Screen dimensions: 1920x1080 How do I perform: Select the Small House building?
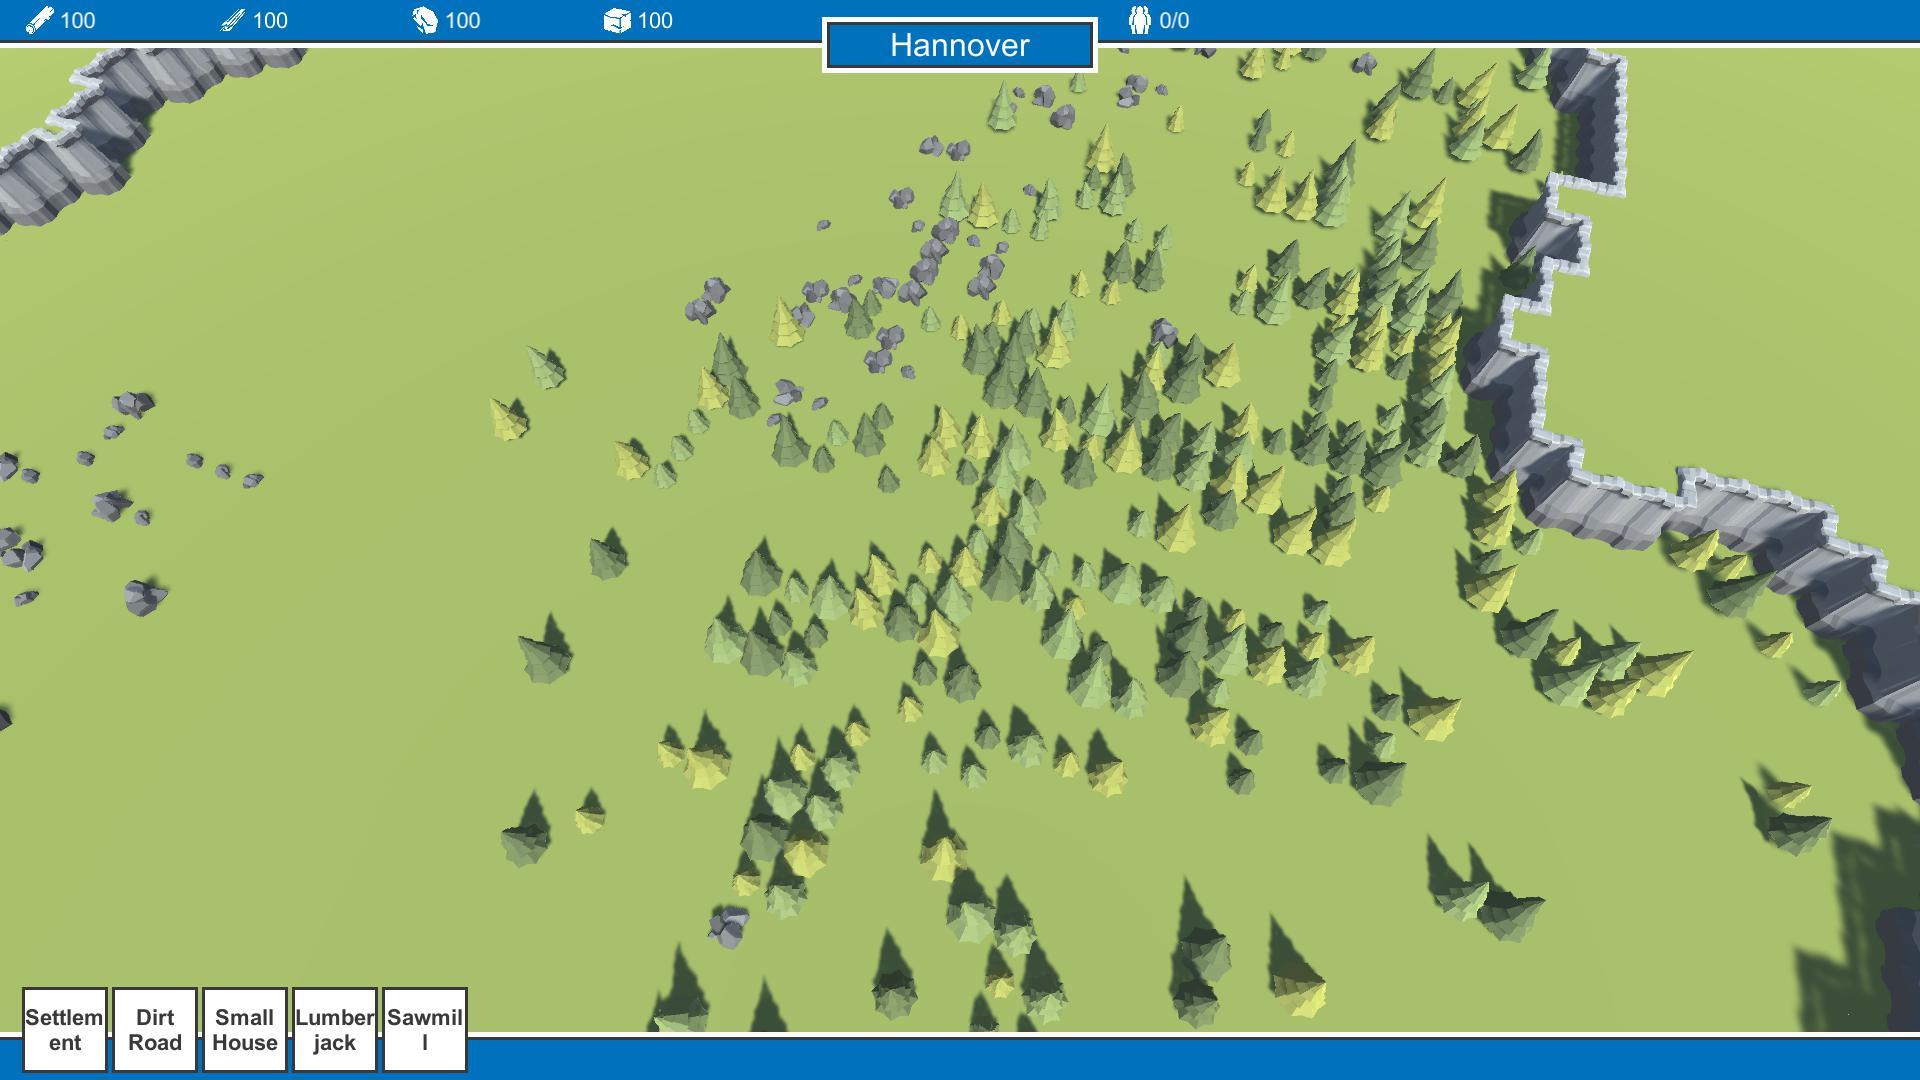pos(245,1029)
